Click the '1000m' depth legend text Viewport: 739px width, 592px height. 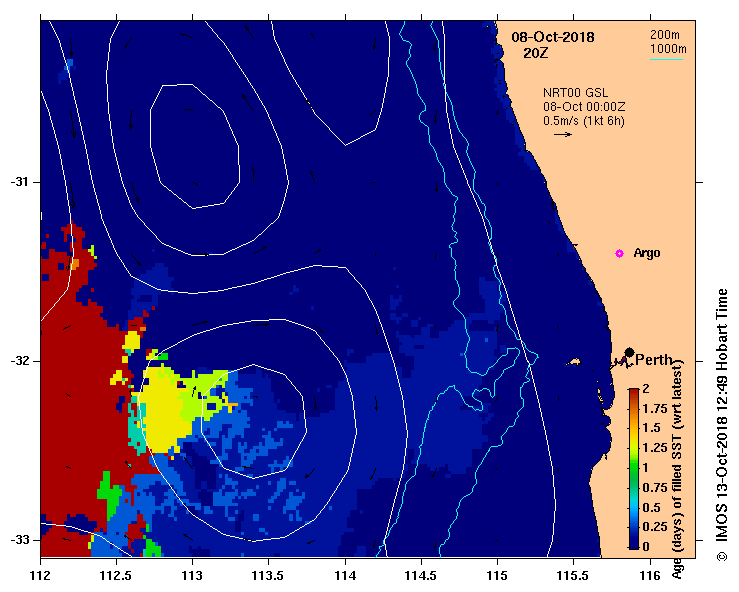(x=668, y=49)
